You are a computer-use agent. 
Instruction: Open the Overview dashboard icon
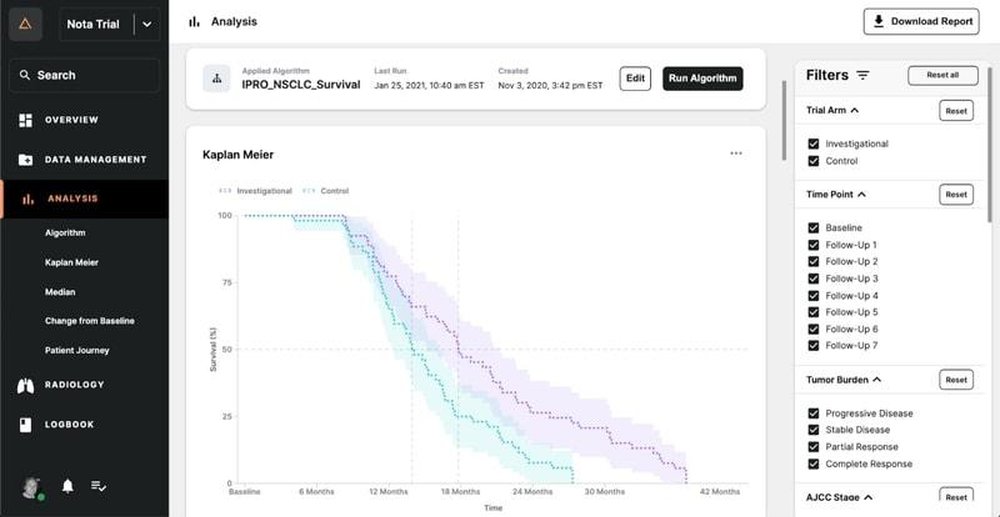(x=26, y=120)
